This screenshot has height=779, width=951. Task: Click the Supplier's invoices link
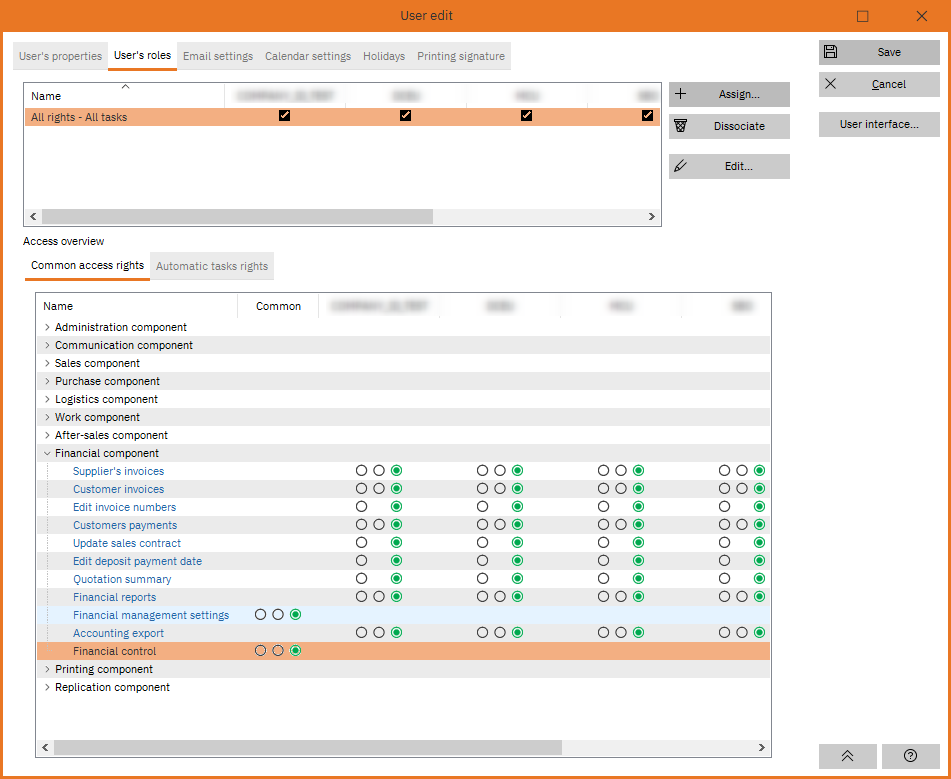(x=118, y=471)
